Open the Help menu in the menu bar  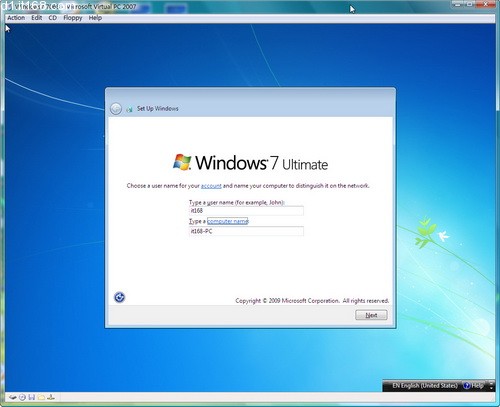click(x=95, y=18)
